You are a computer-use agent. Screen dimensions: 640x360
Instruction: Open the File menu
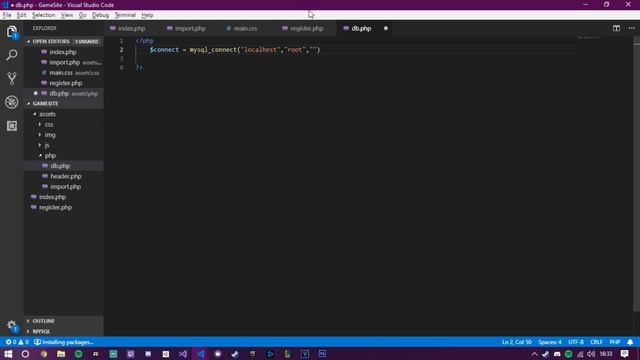tap(7, 15)
